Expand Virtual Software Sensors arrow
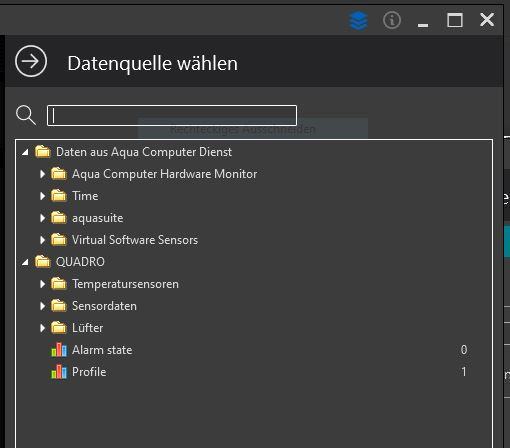 click(x=42, y=240)
